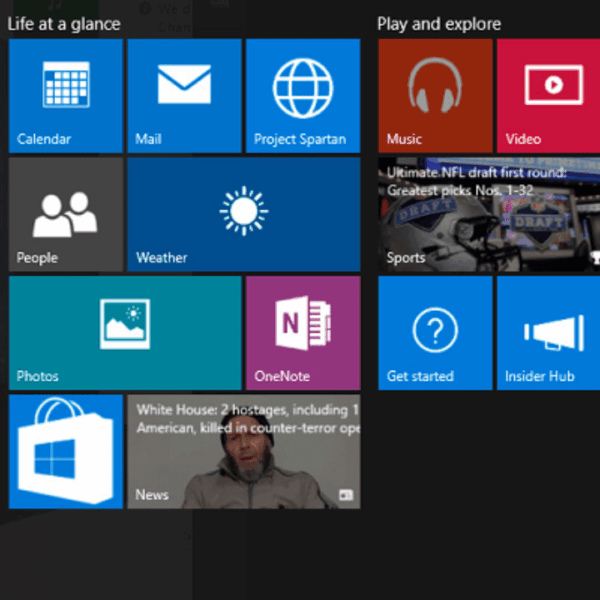Open the Video tile
This screenshot has width=600, height=600.
click(548, 96)
